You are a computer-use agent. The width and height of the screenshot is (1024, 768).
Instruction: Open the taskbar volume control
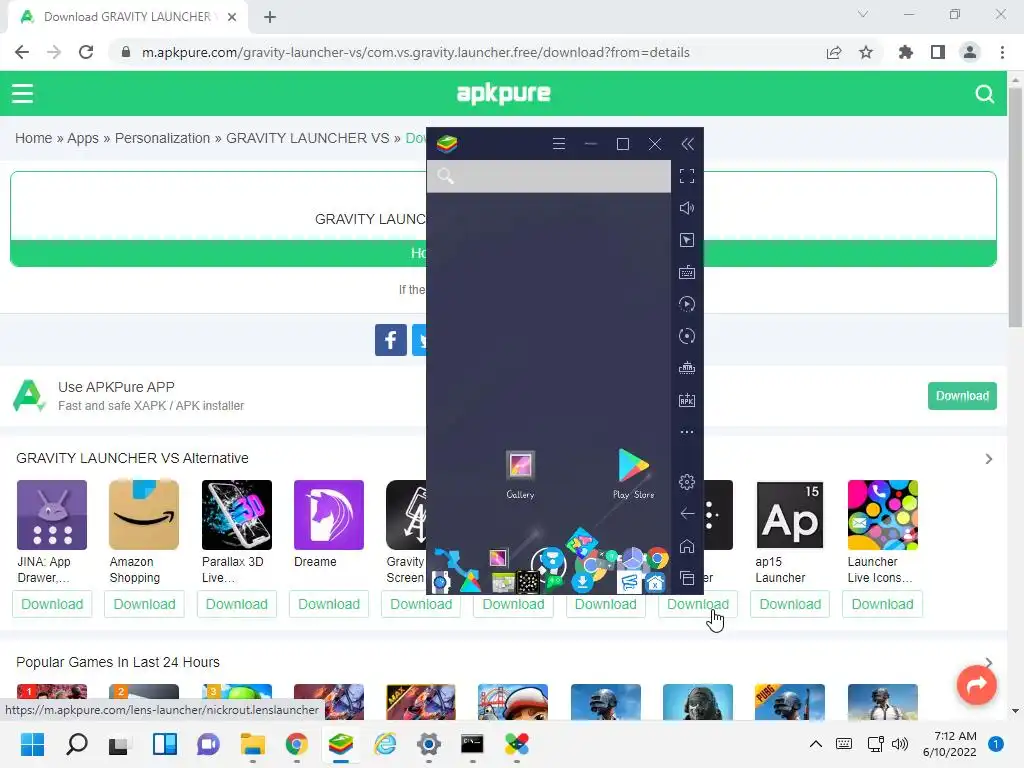point(900,744)
